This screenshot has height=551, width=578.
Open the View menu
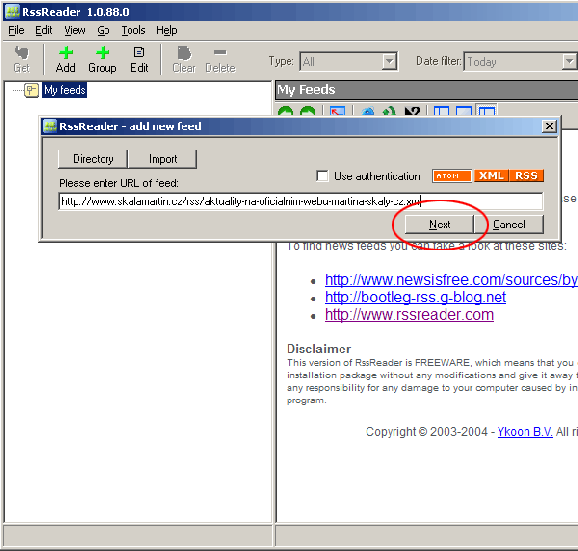[75, 30]
